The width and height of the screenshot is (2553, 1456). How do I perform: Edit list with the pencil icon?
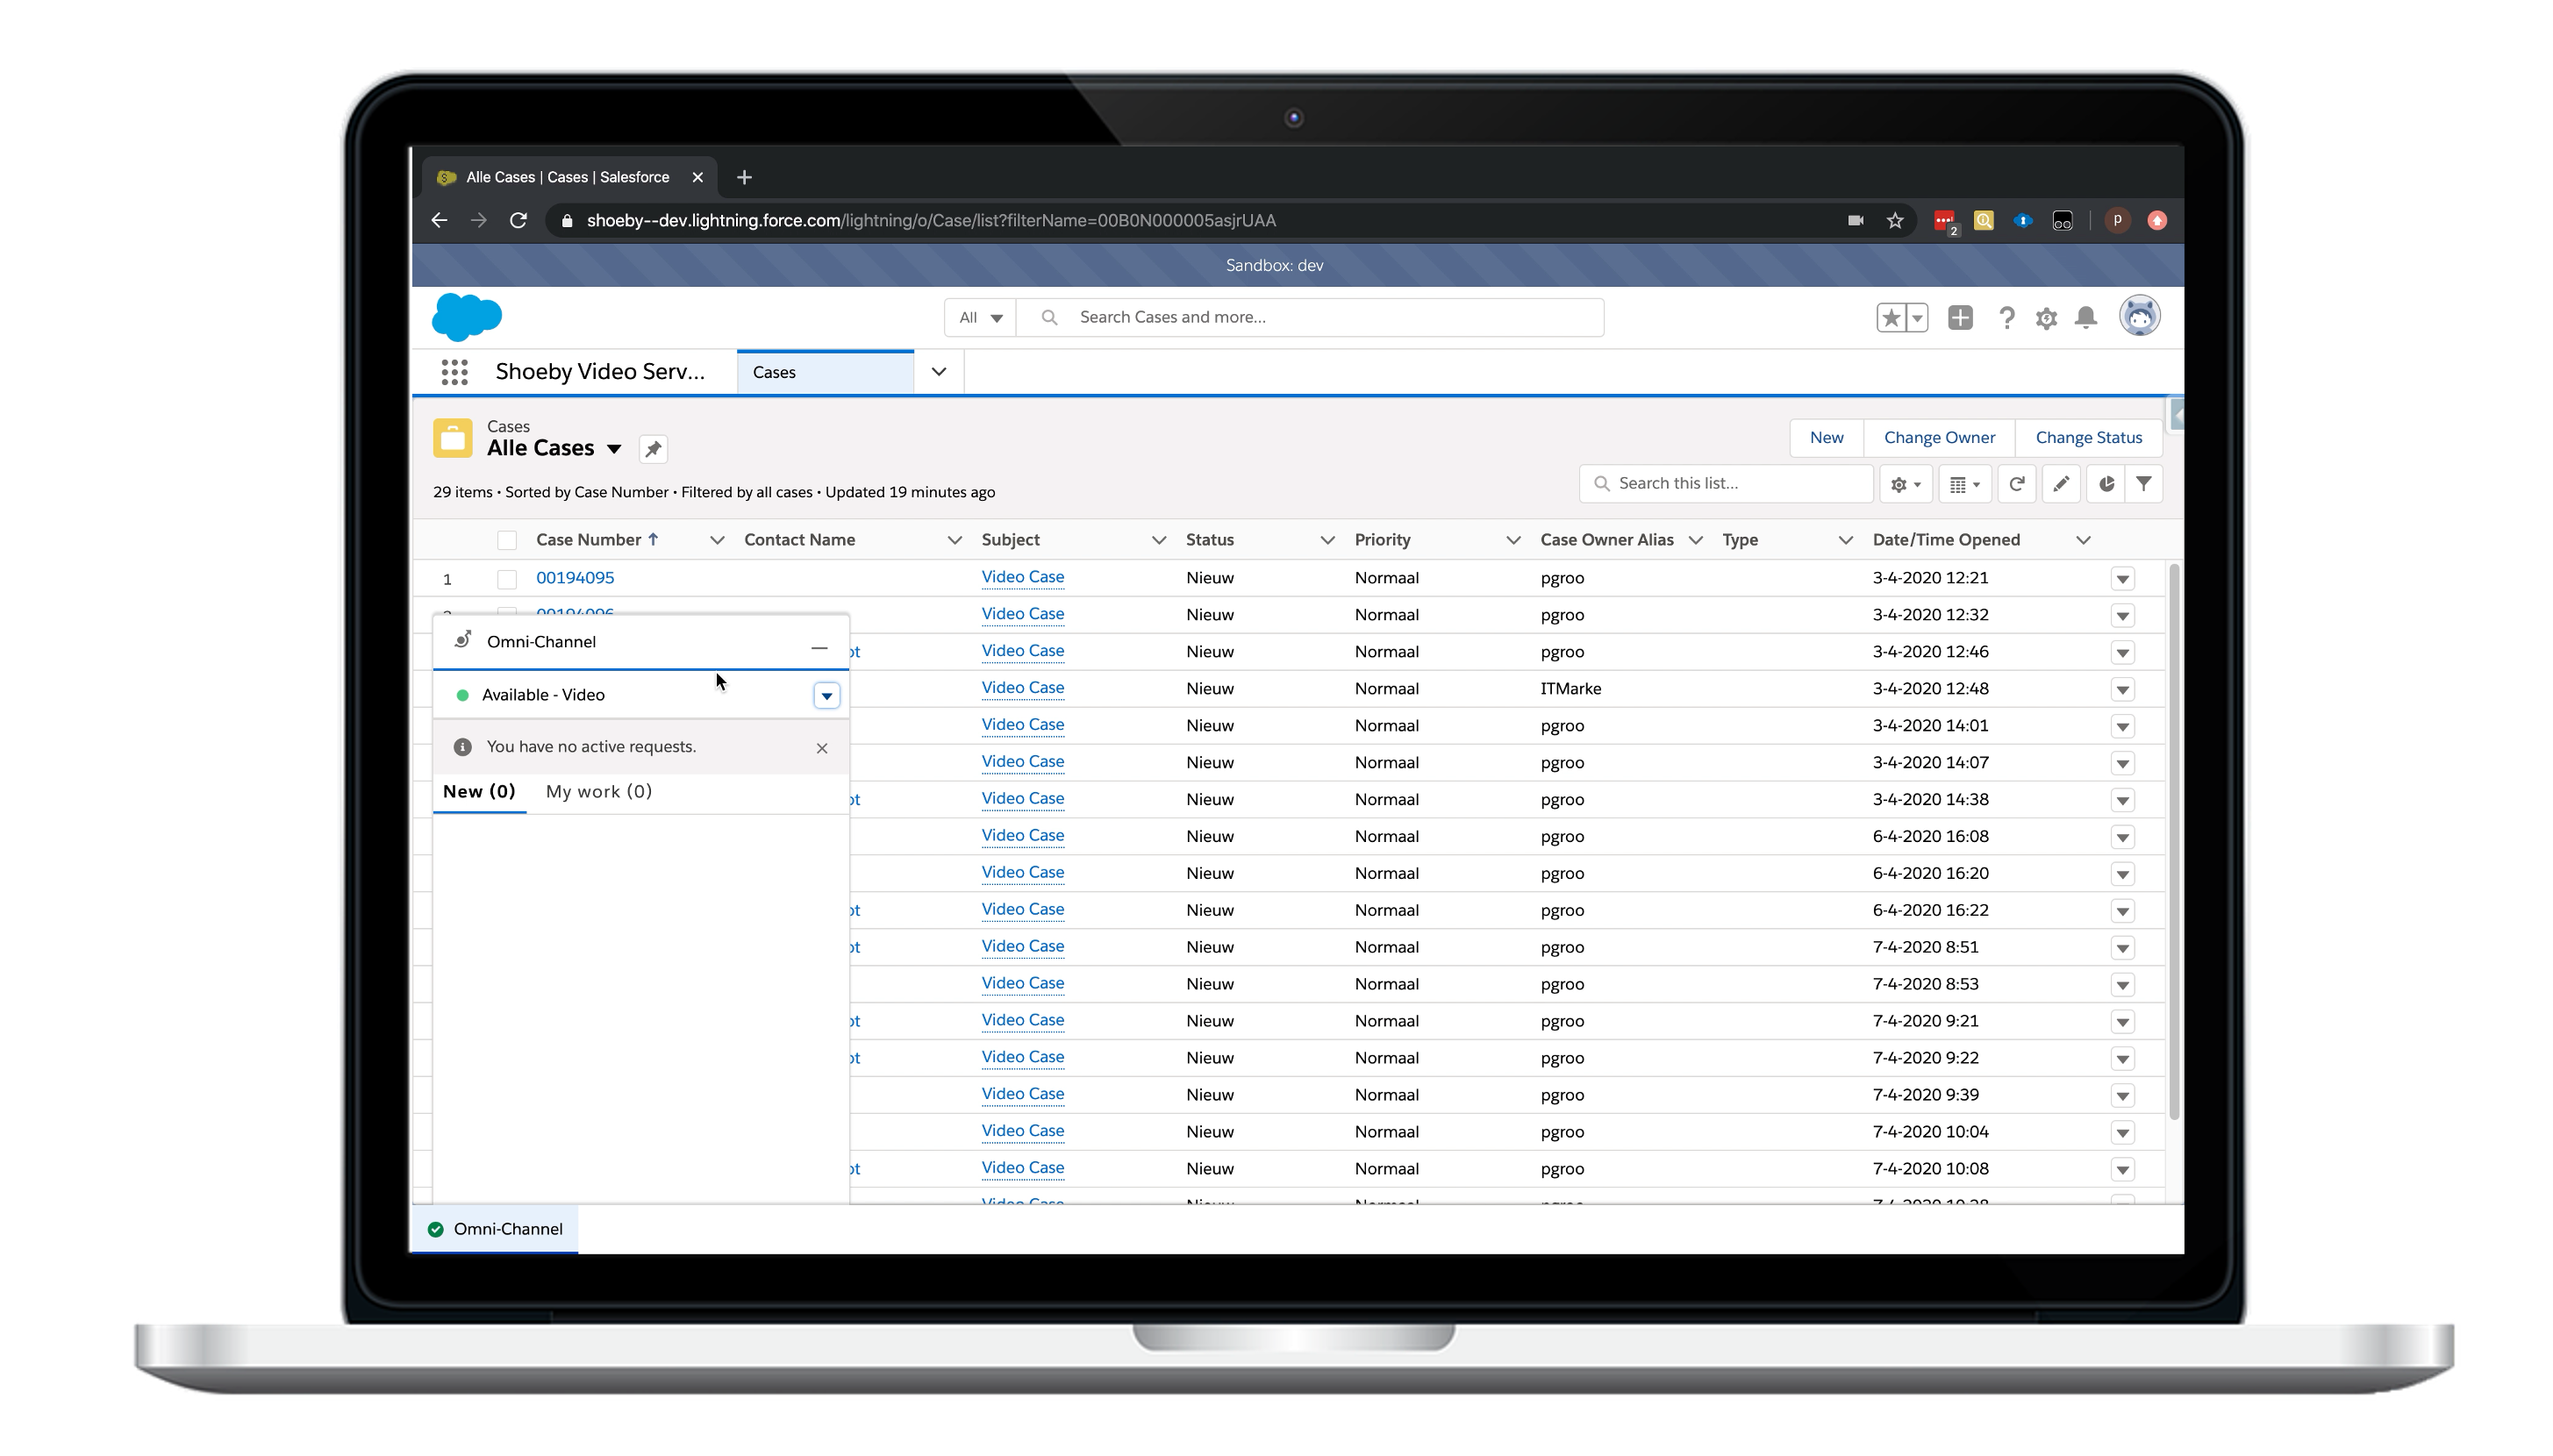[2060, 484]
